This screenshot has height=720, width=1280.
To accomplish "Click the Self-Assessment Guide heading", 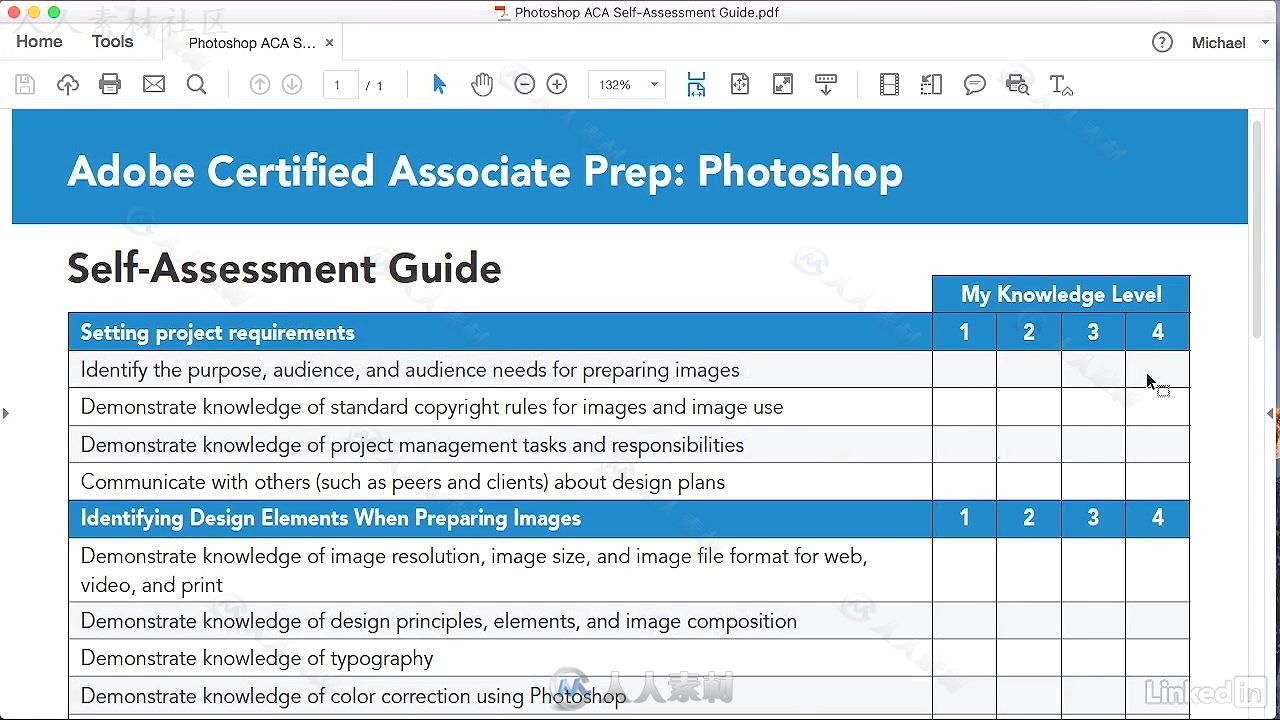I will [284, 268].
